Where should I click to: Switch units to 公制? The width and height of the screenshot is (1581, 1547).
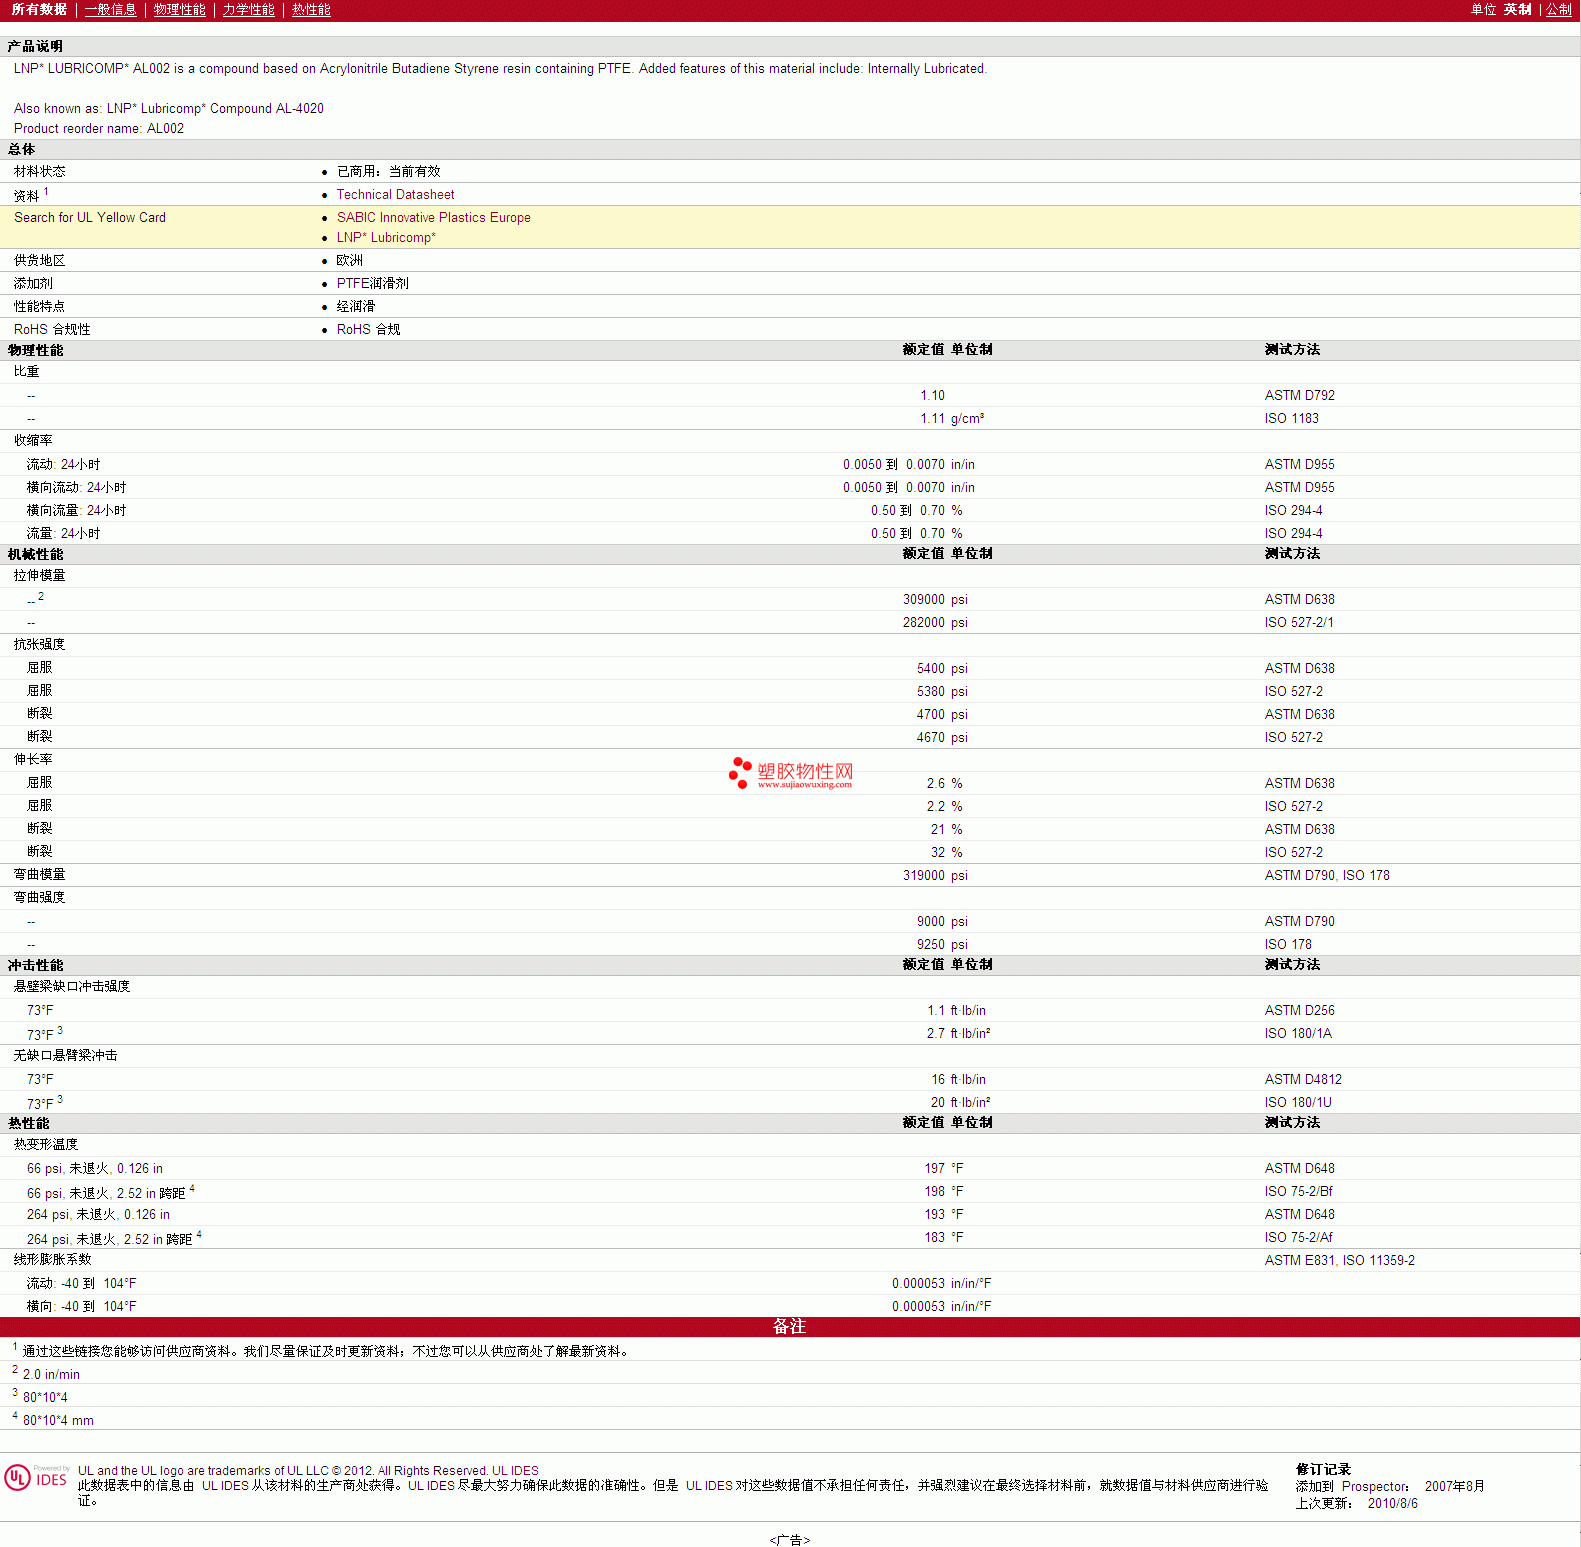click(x=1559, y=10)
